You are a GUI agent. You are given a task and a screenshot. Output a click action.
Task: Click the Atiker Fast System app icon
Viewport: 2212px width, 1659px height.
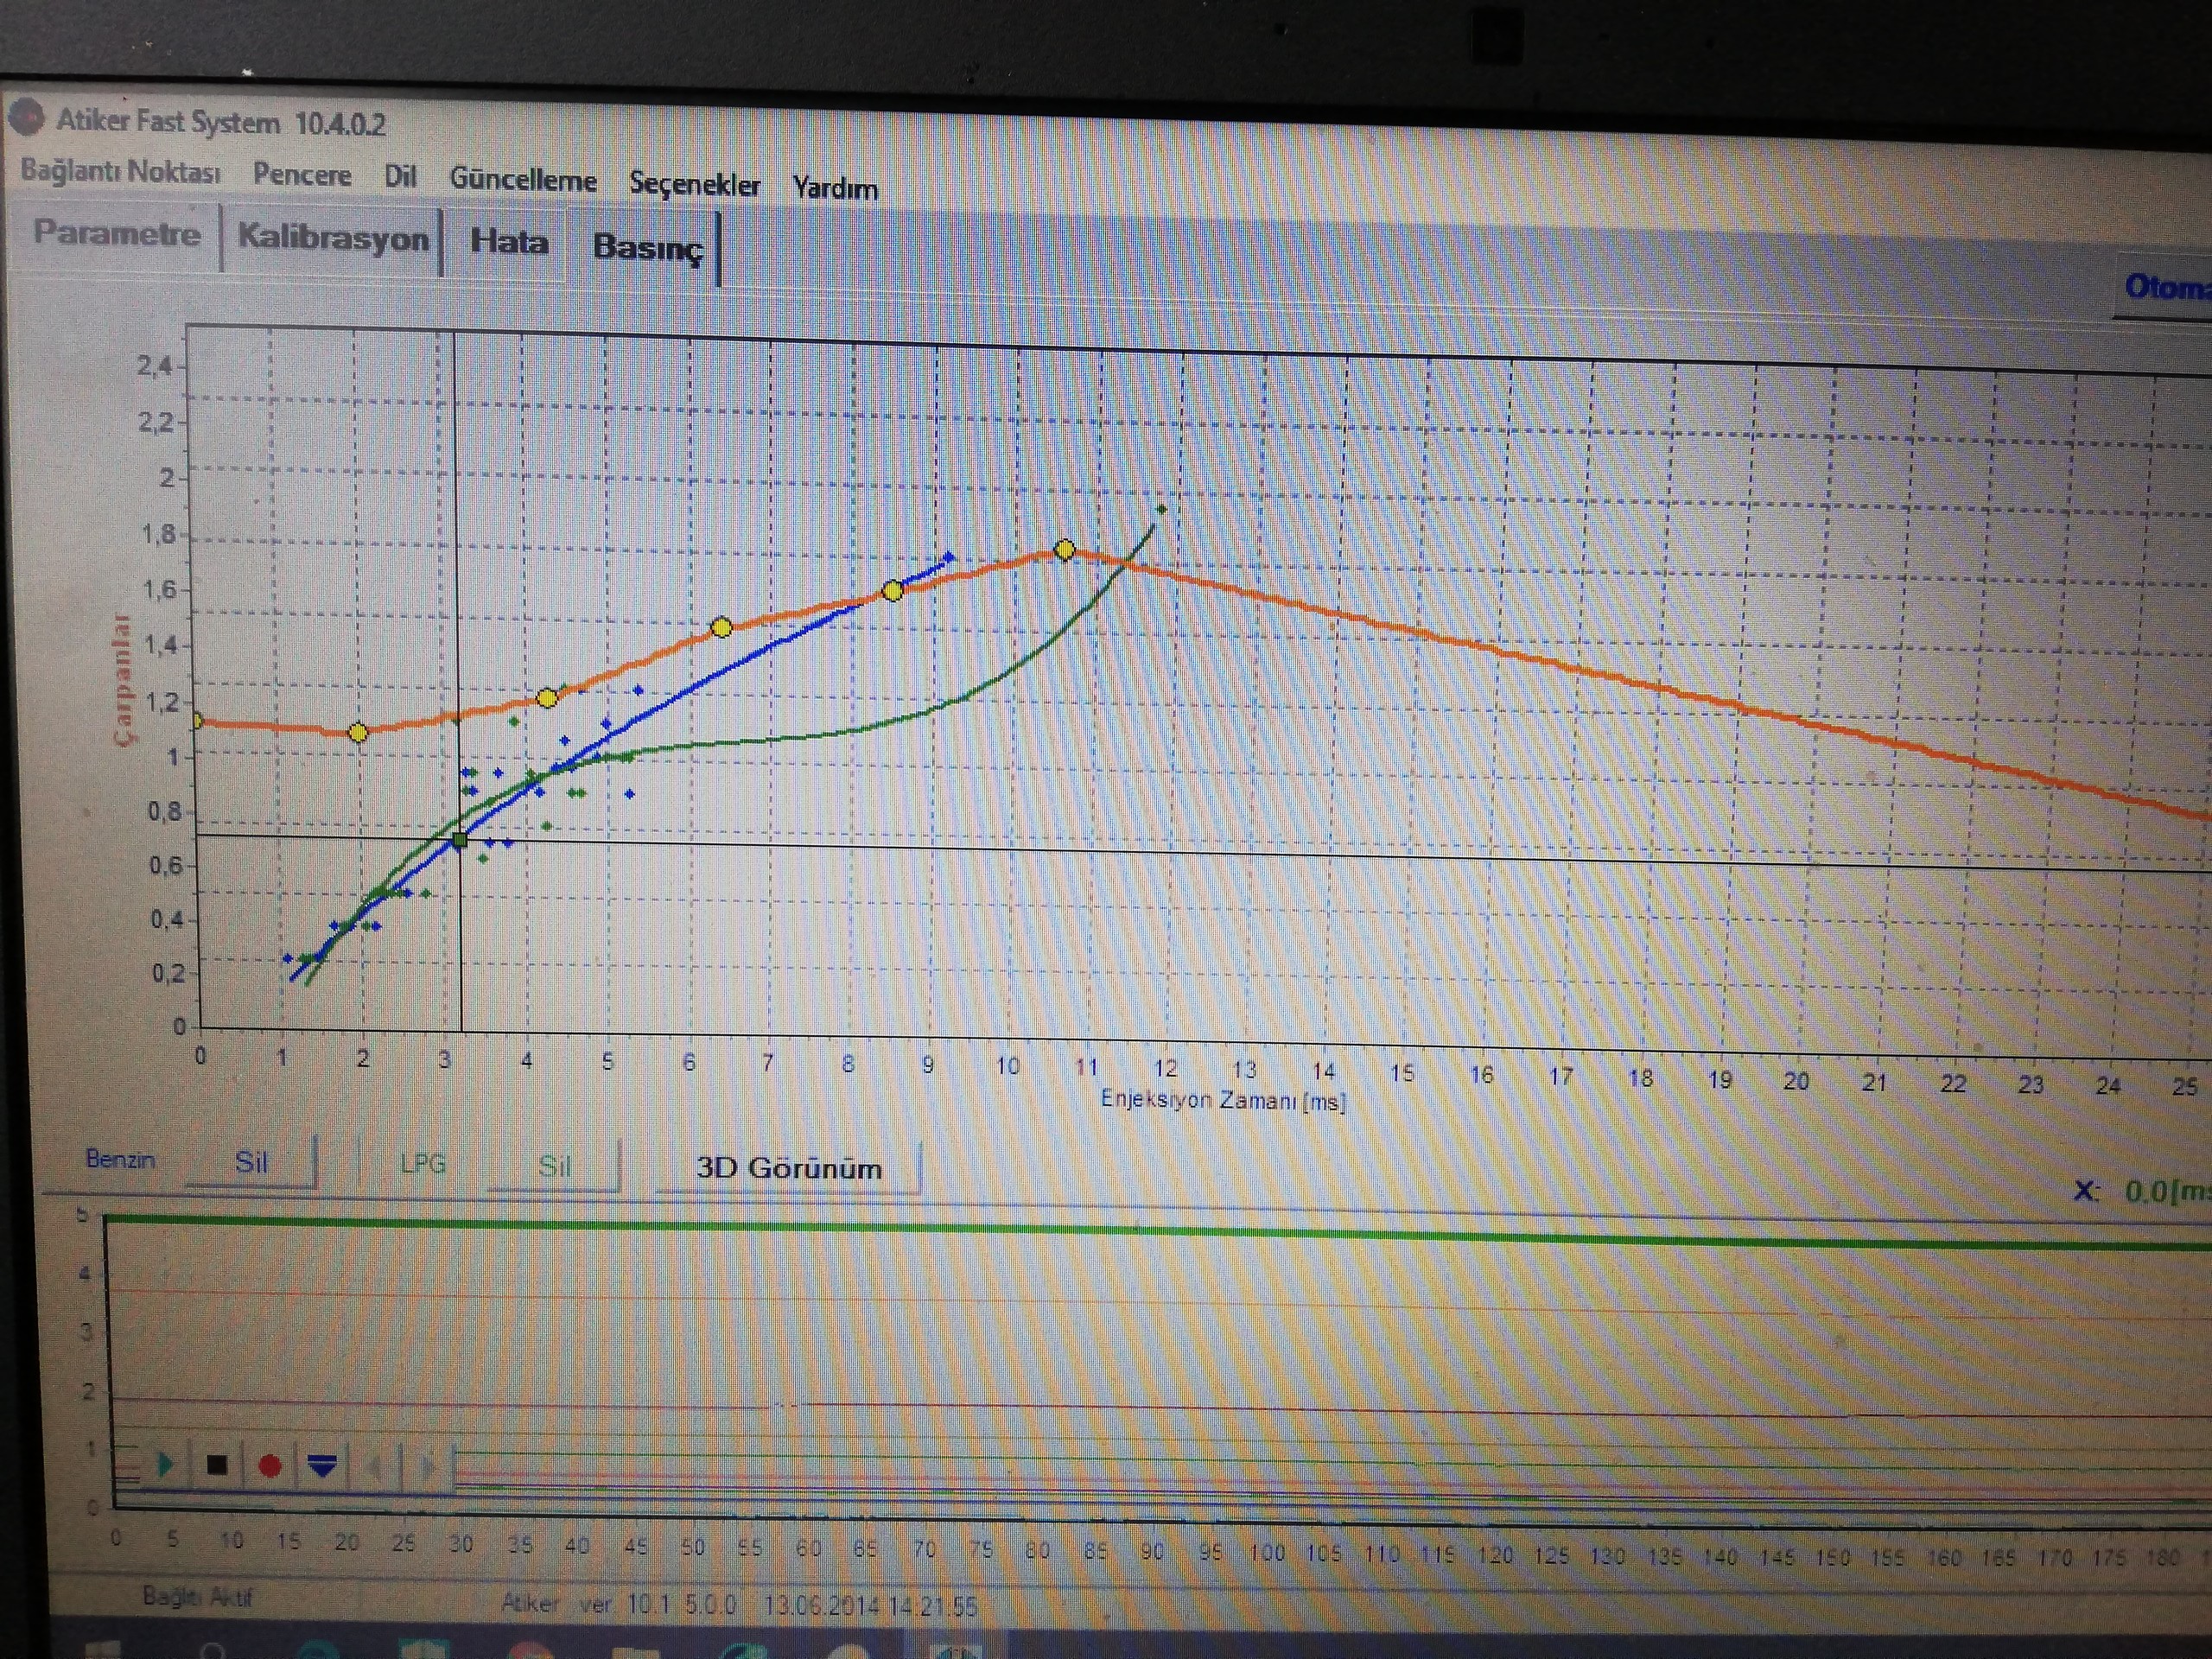tap(26, 118)
